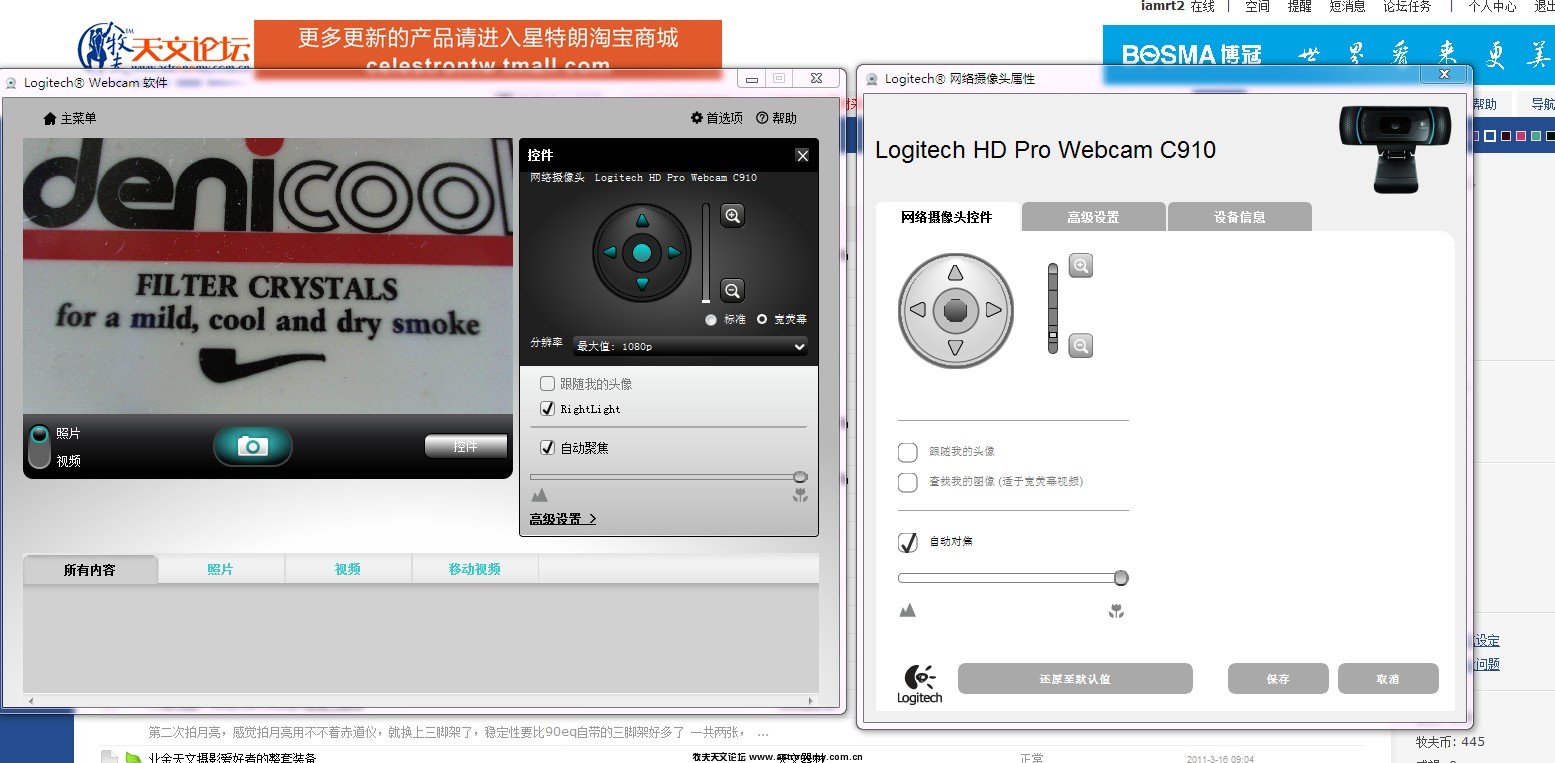Viewport: 1555px width, 763px height.
Task: Click 取消 cancel button
Action: tap(1388, 679)
